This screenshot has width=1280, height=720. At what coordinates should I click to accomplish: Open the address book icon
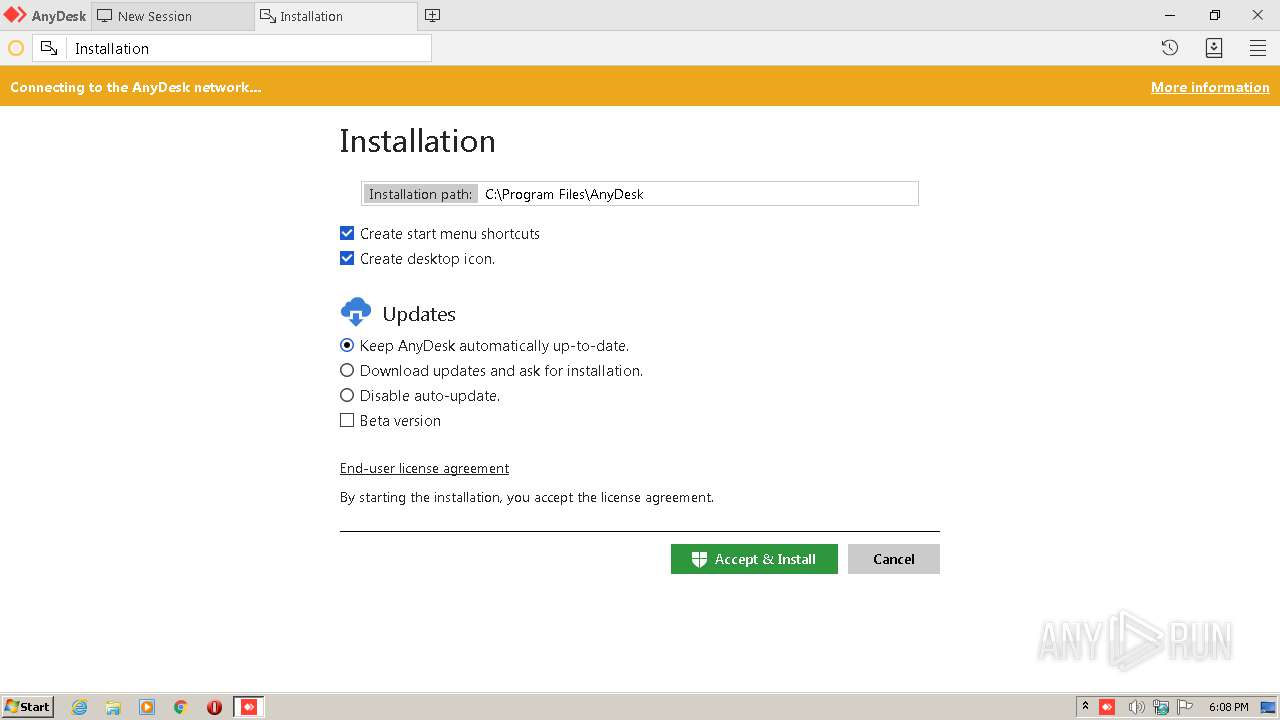click(x=1214, y=48)
